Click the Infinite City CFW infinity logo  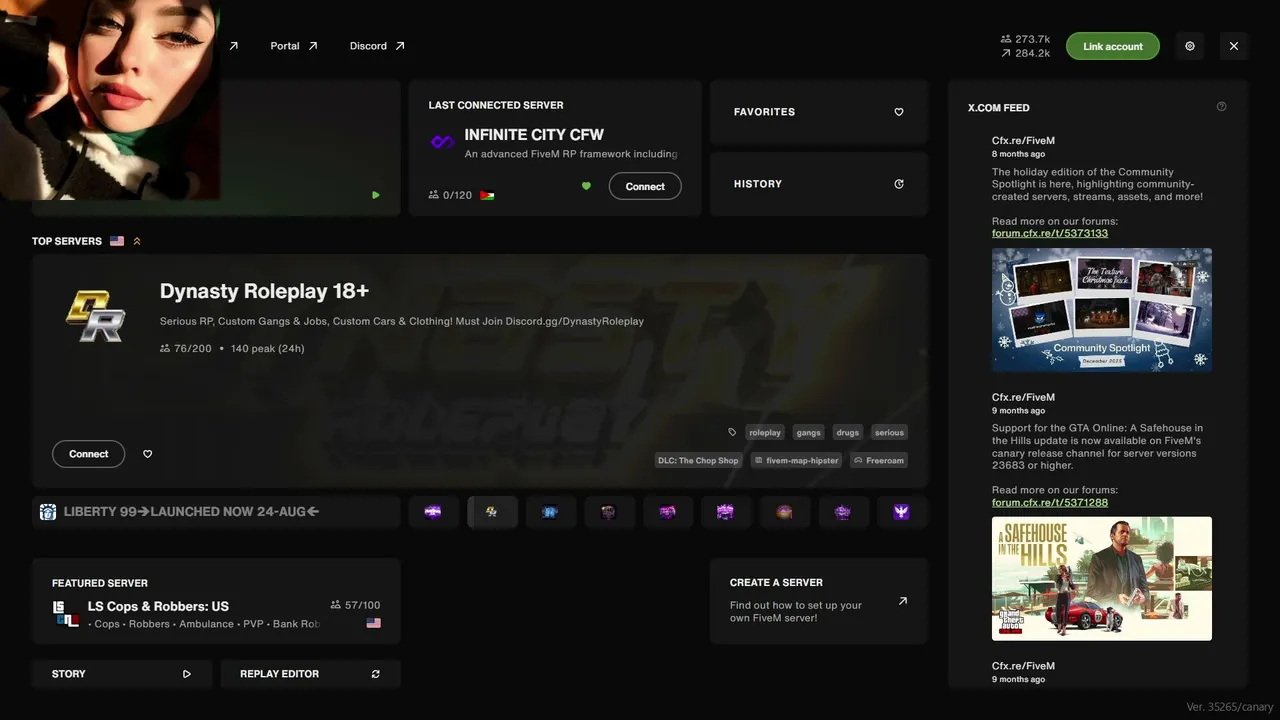(x=442, y=142)
